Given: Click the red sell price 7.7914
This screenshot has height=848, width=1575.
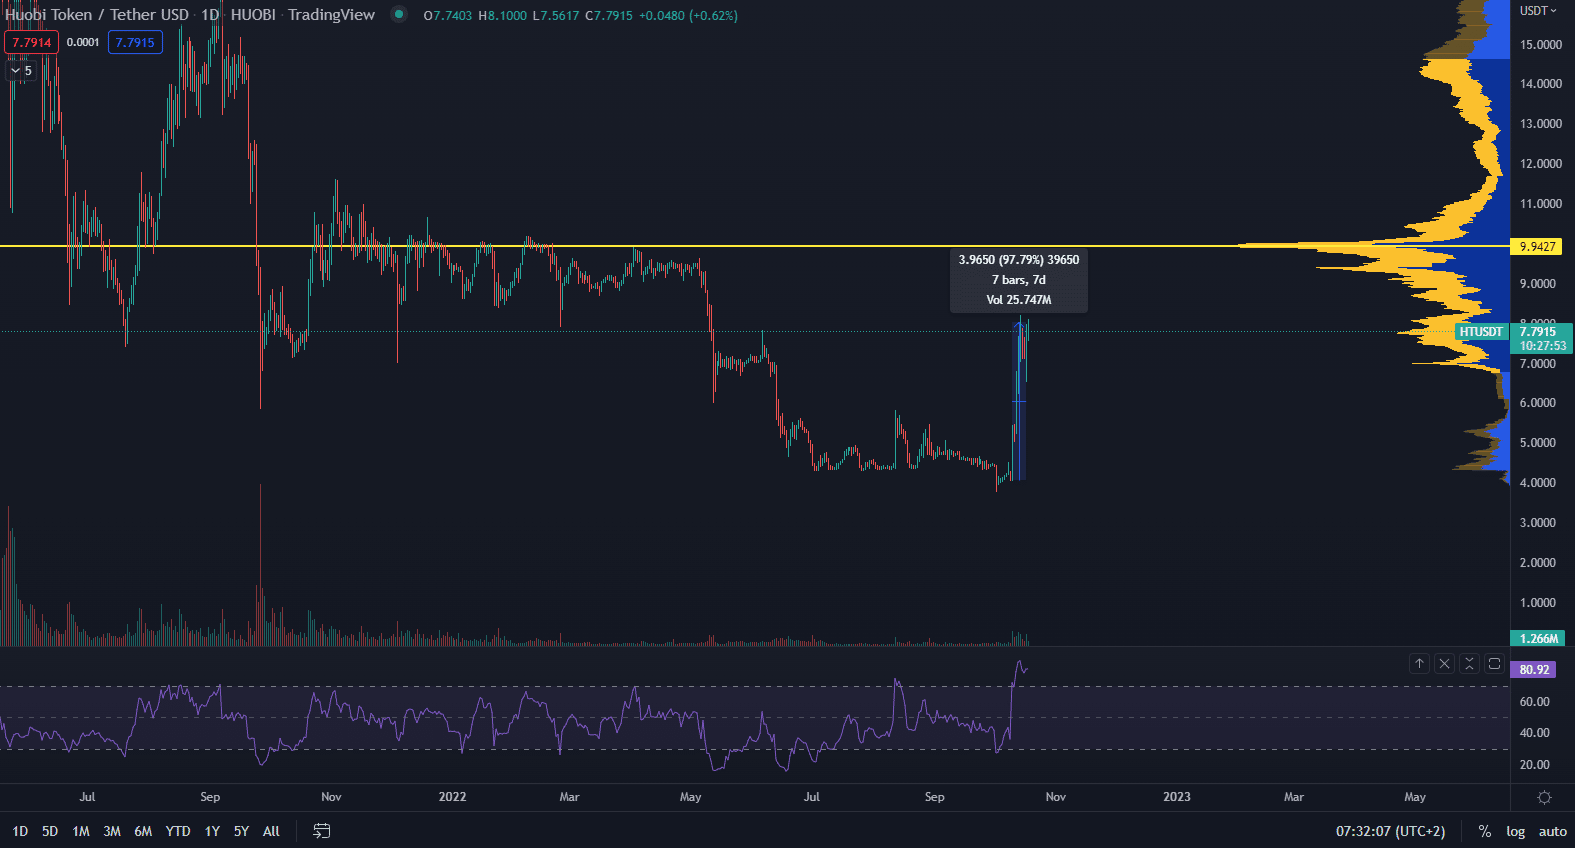Looking at the screenshot, I should pos(31,42).
